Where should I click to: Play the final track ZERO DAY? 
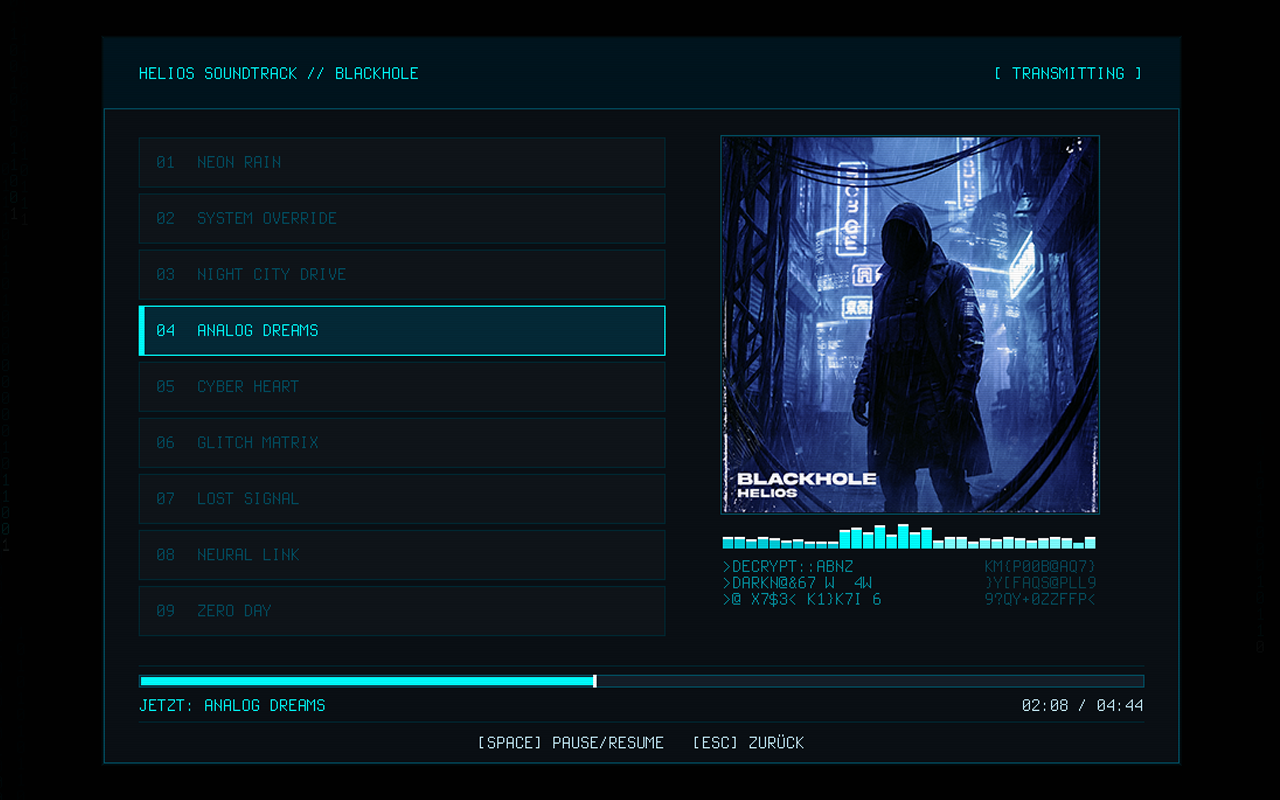[400, 610]
